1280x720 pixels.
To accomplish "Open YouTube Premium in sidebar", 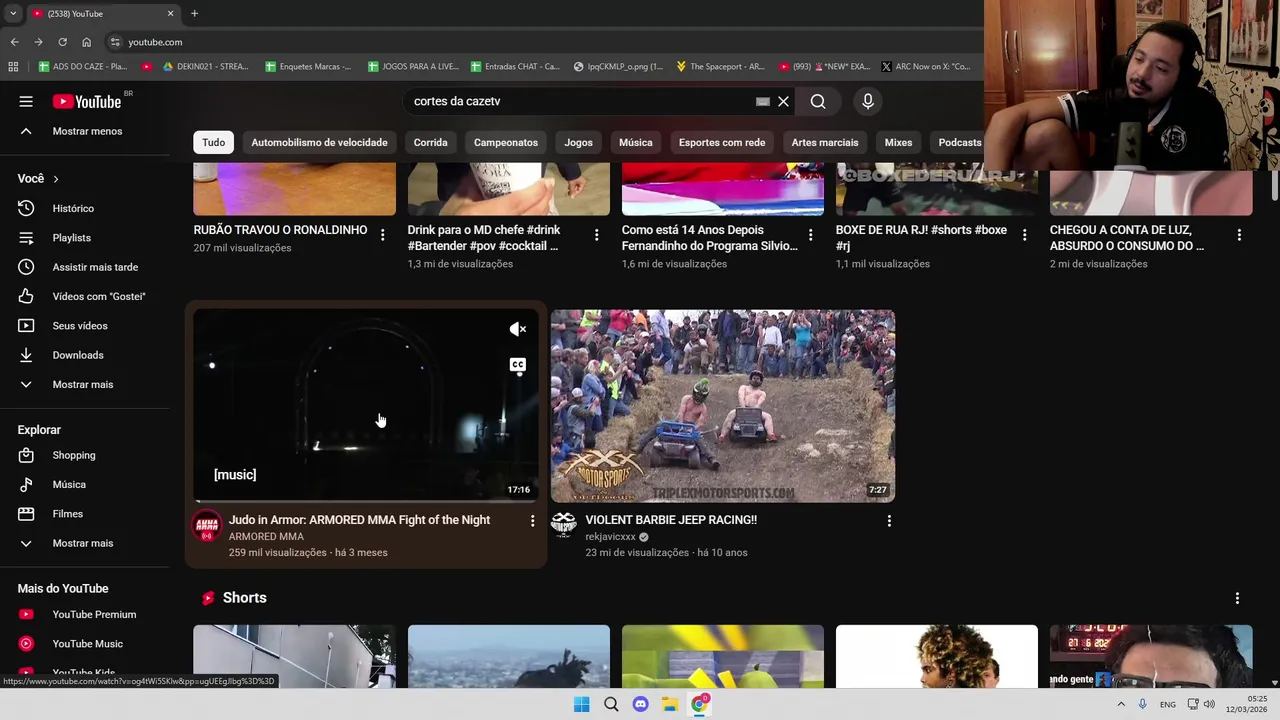I will [94, 614].
